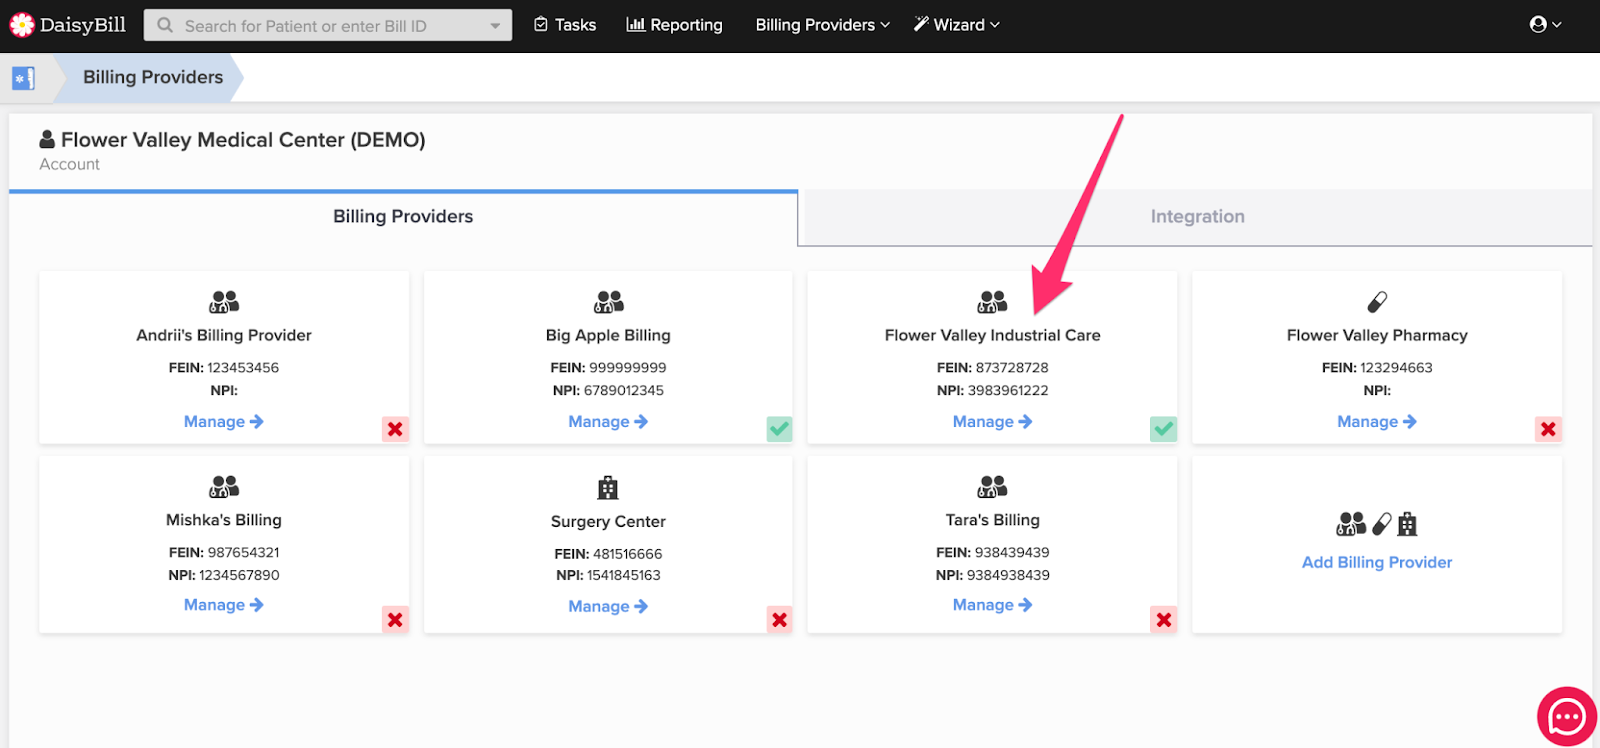Image resolution: width=1600 pixels, height=748 pixels.
Task: Click the DaisyBill flower logo
Action: coord(21,25)
